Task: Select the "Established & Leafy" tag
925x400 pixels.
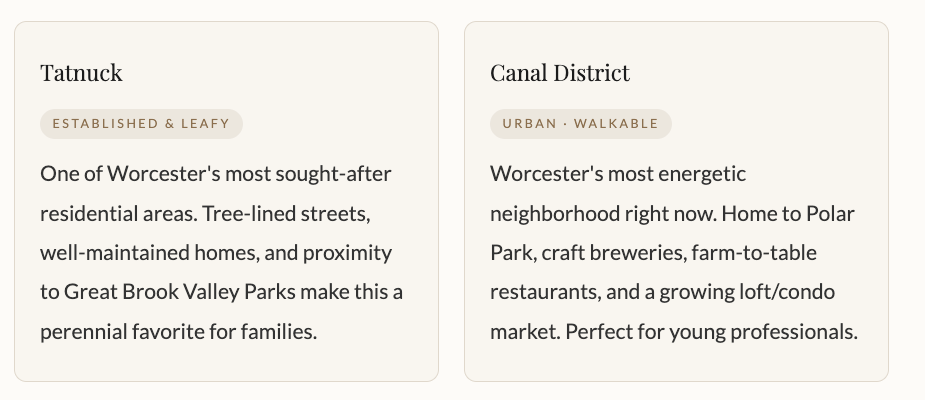Action: [x=141, y=124]
